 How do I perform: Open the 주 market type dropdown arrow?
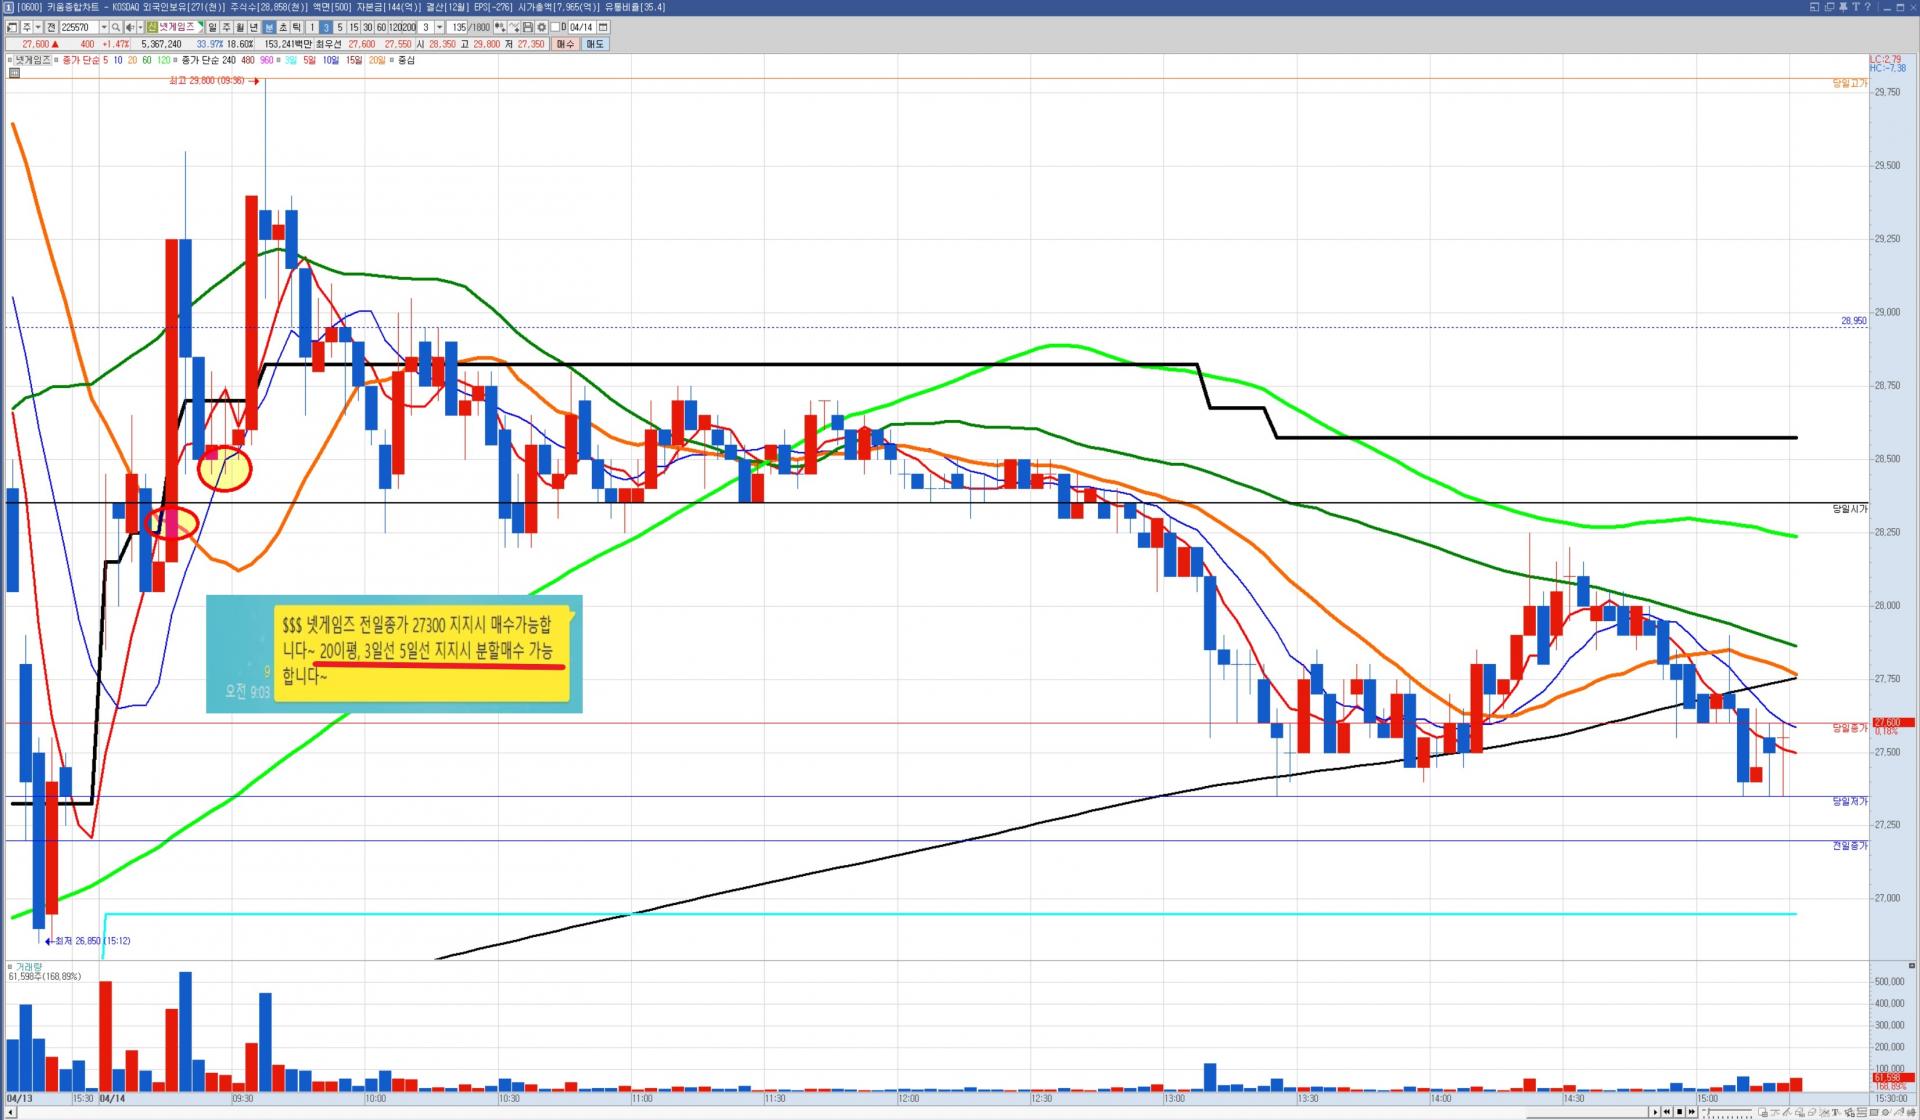[x=38, y=27]
